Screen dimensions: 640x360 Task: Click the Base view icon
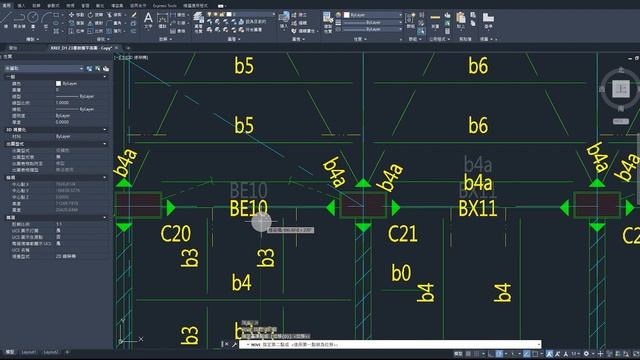pyautogui.click(x=488, y=19)
